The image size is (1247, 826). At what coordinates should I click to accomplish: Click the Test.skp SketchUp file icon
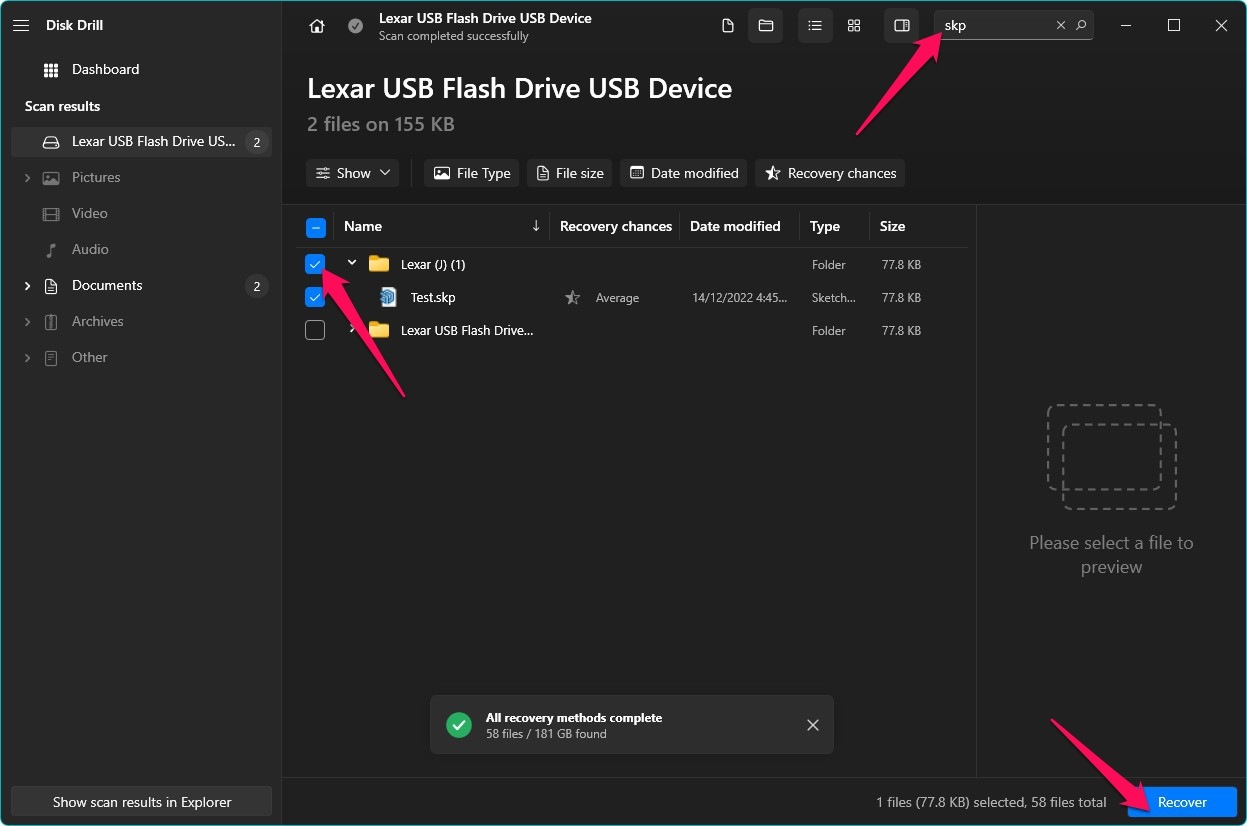tap(388, 297)
